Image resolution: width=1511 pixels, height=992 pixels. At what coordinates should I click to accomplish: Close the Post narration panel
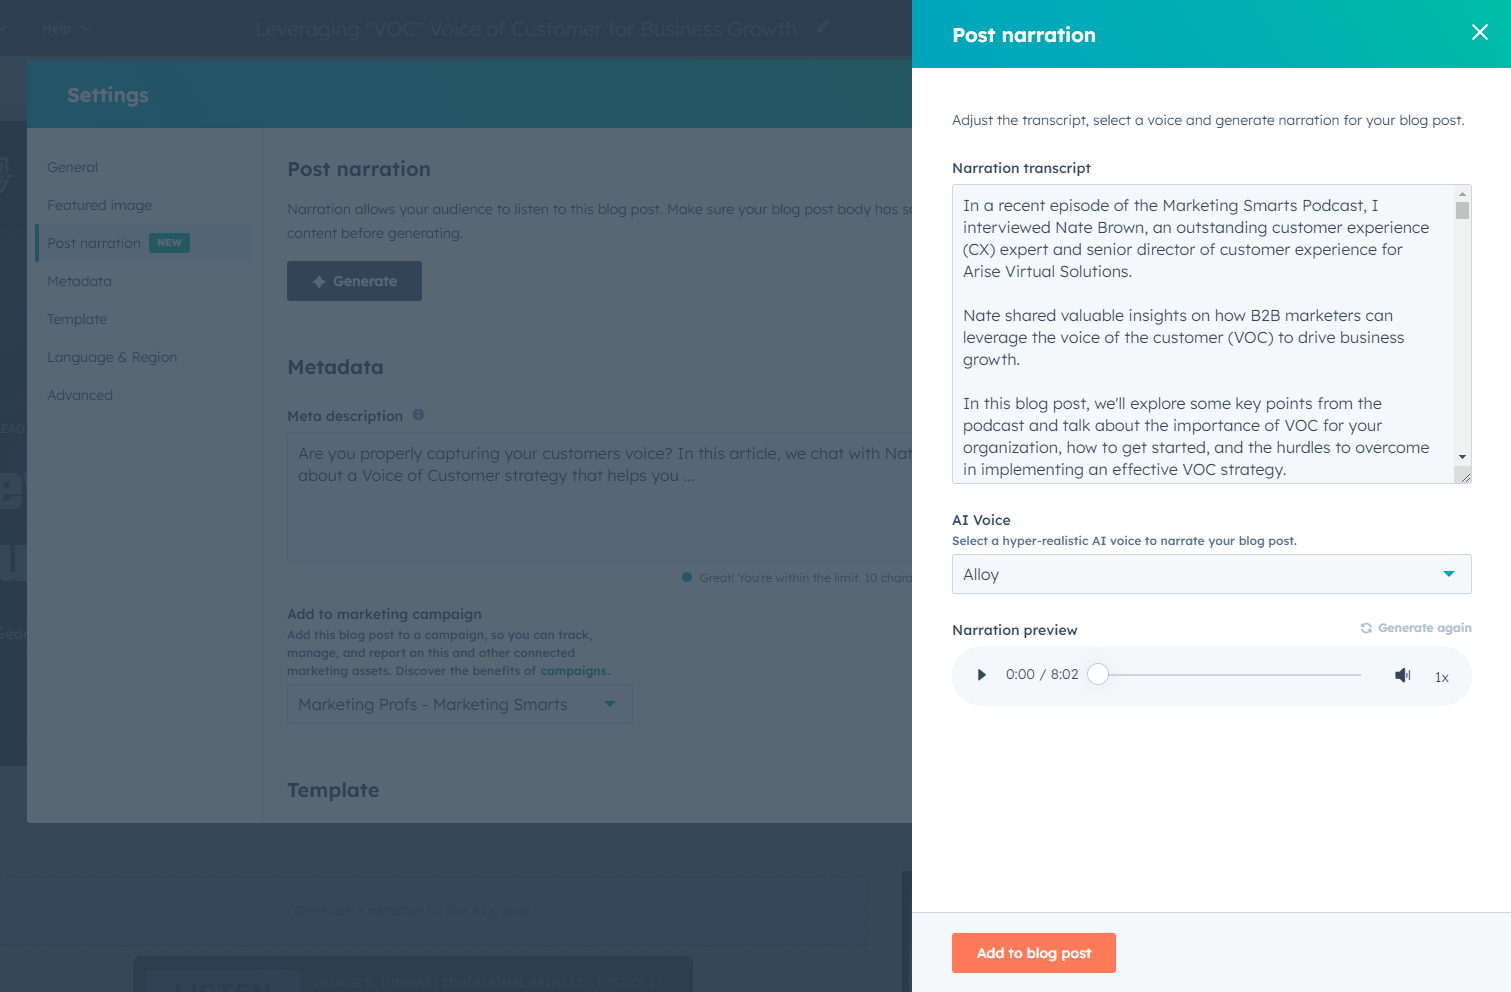[1479, 32]
